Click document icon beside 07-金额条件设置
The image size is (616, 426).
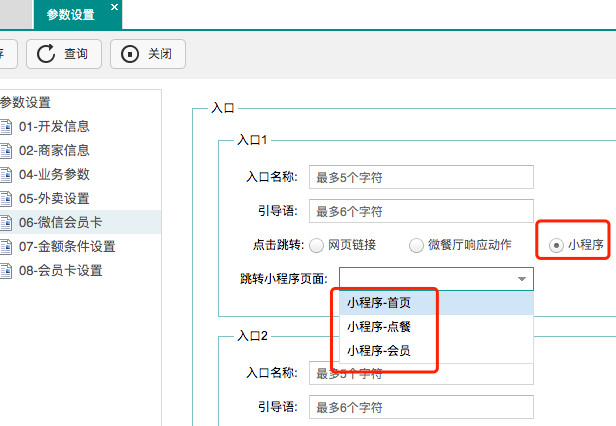5,246
